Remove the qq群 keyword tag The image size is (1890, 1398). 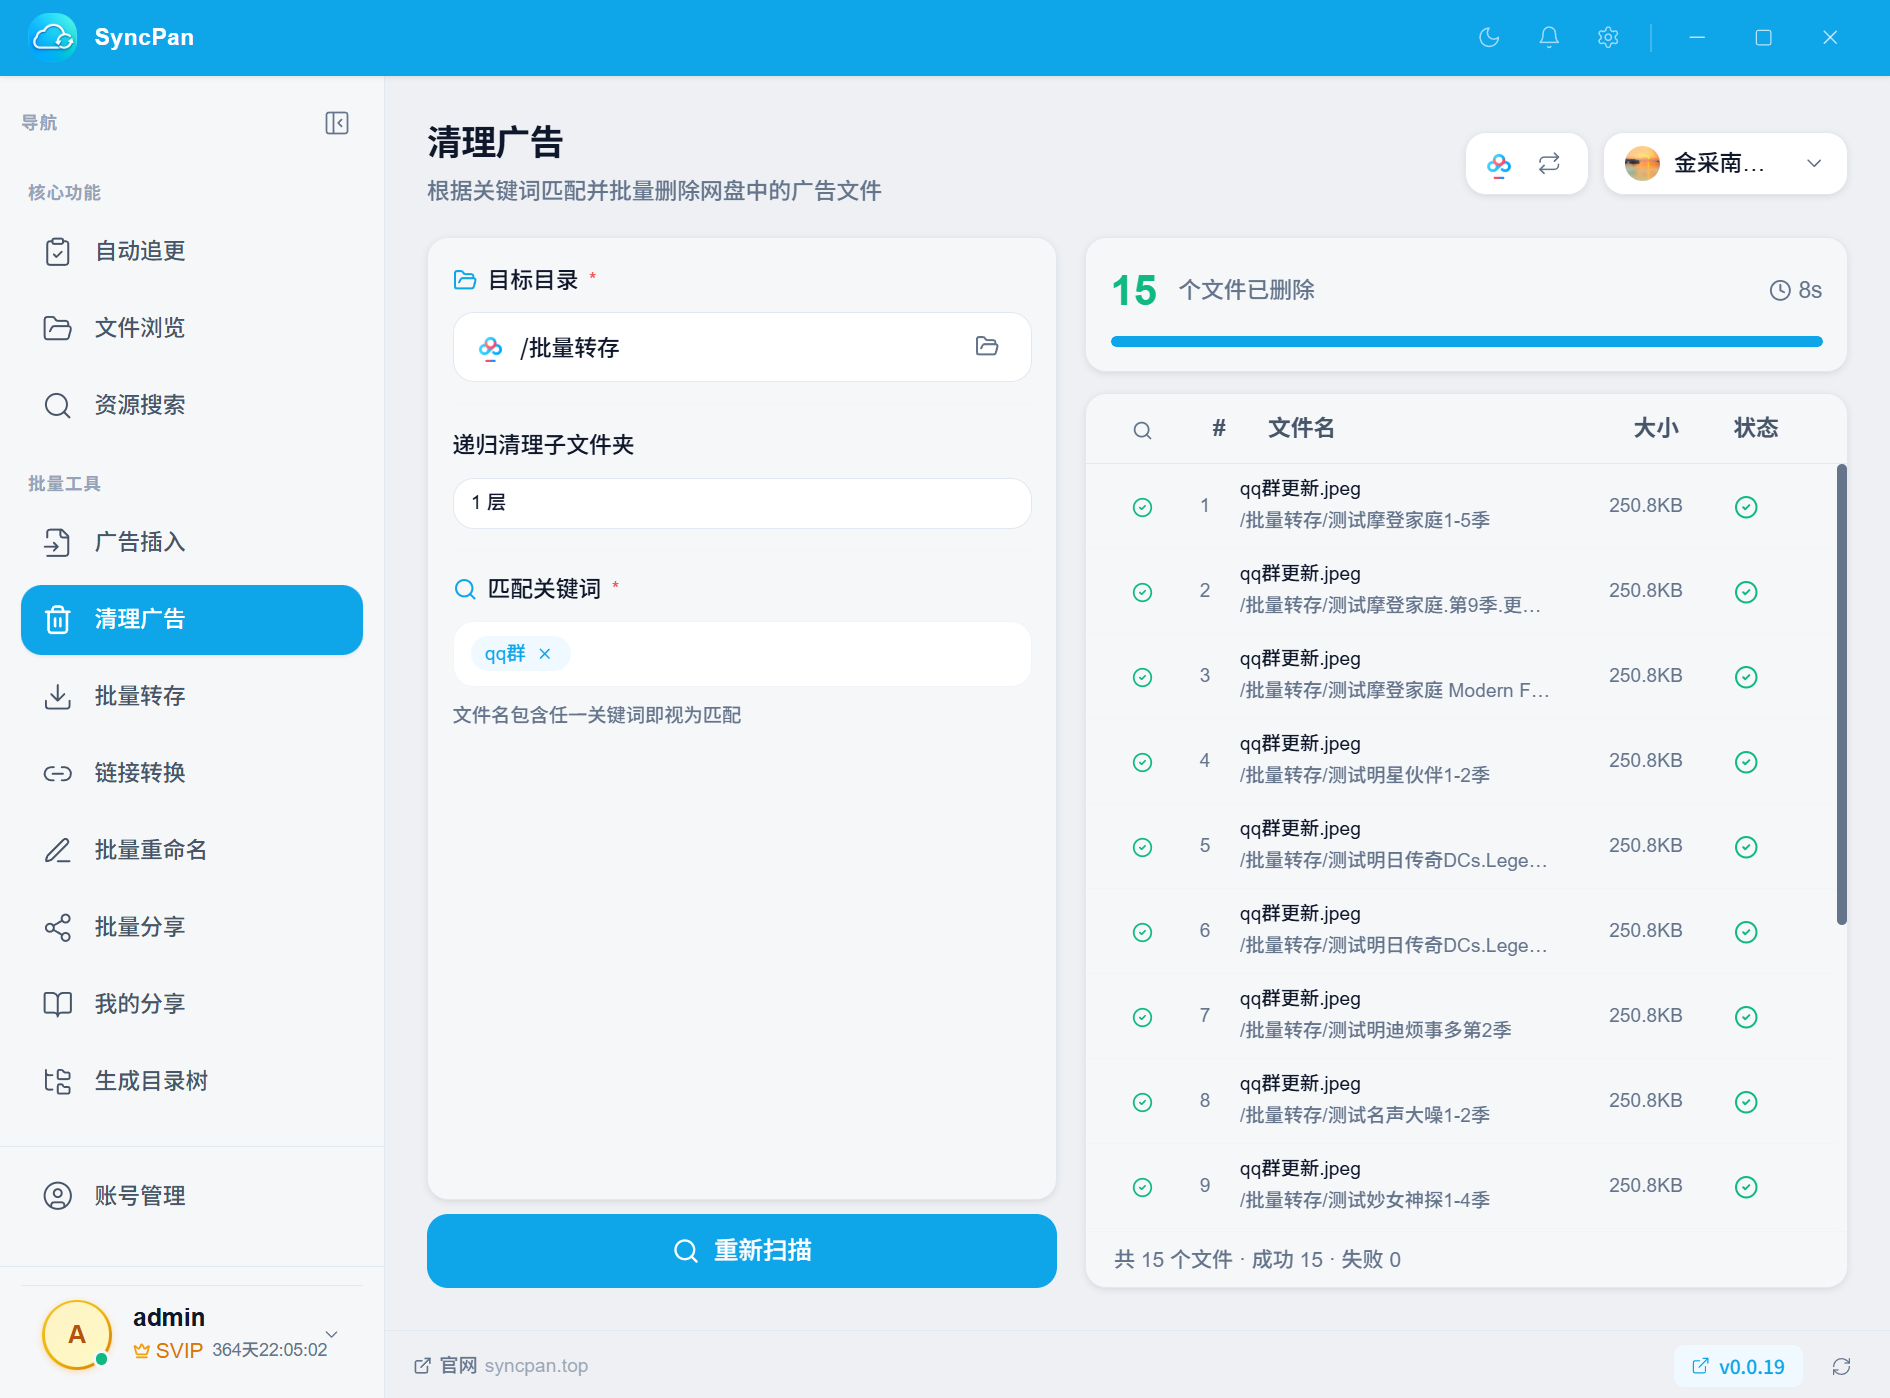pos(545,654)
